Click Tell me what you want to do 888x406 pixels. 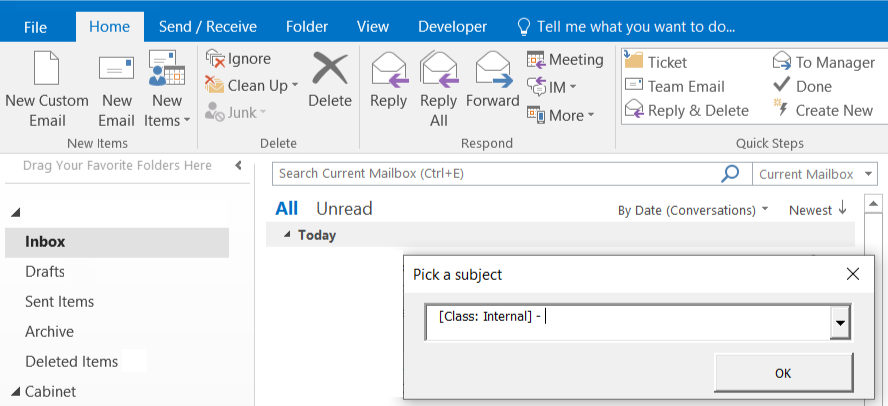[626, 27]
